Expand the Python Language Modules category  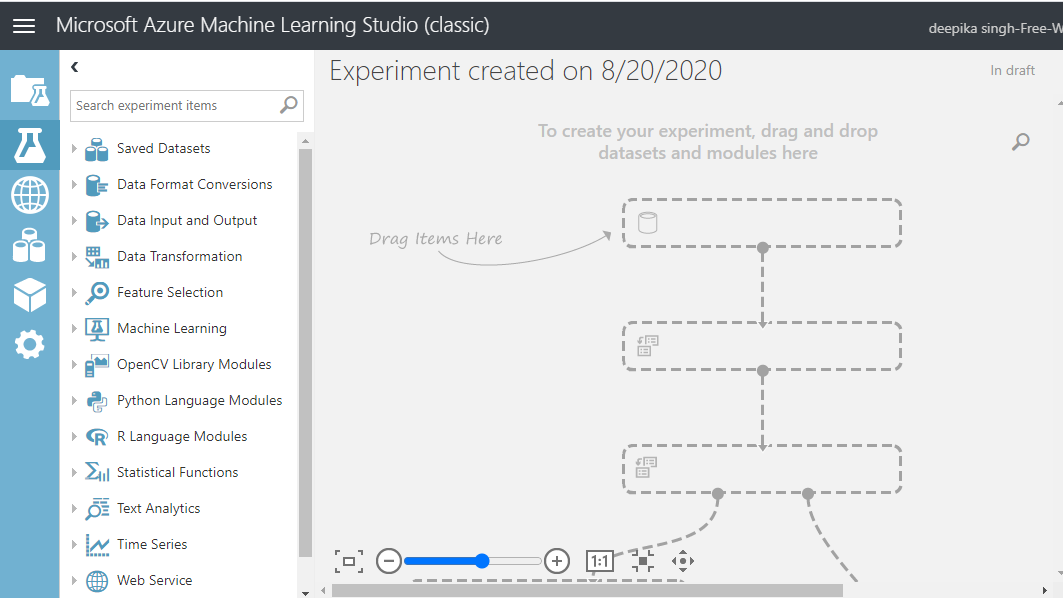point(74,400)
